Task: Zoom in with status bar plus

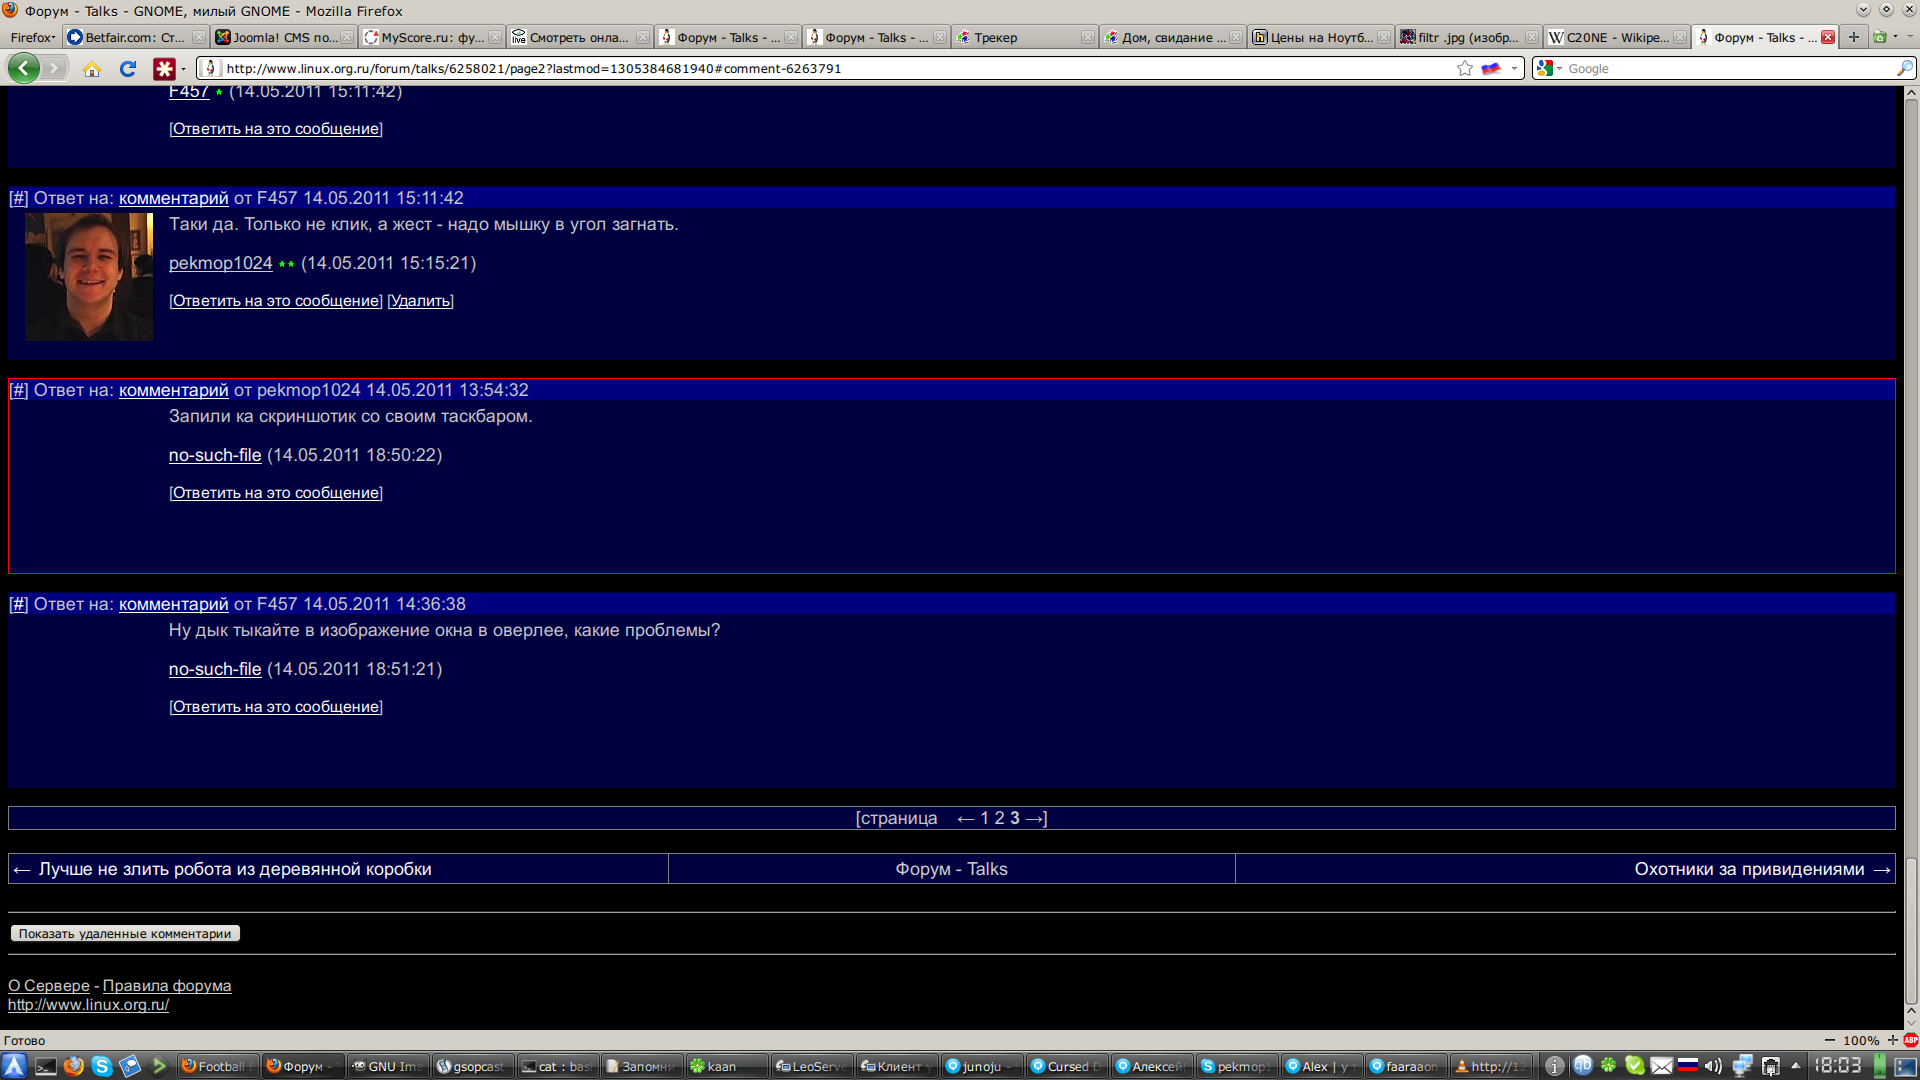Action: [x=1893, y=1040]
